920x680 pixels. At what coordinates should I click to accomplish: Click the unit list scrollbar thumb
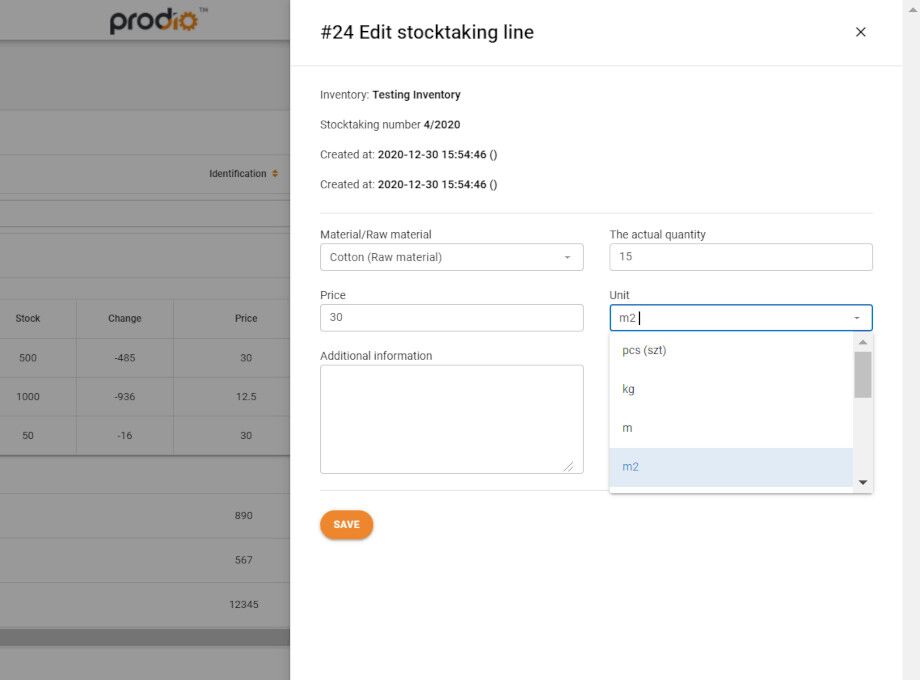[x=862, y=374]
